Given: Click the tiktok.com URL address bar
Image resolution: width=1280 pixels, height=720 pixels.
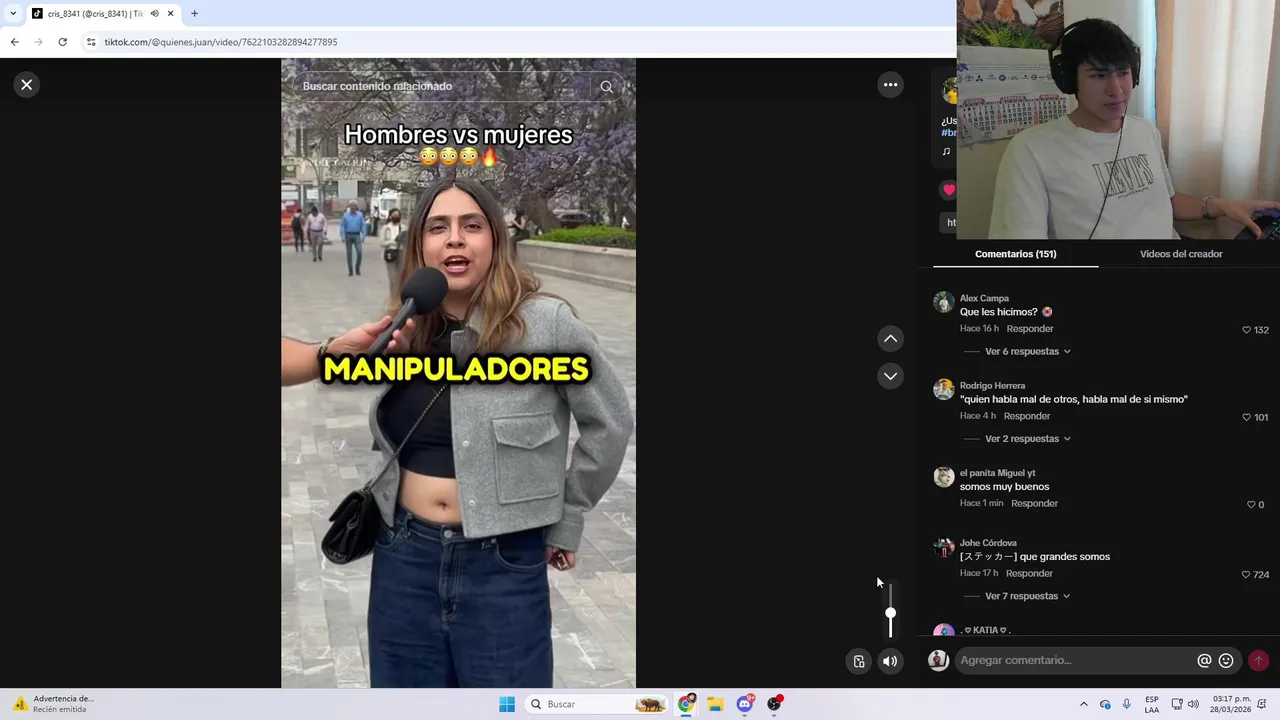Looking at the screenshot, I should coord(520,42).
